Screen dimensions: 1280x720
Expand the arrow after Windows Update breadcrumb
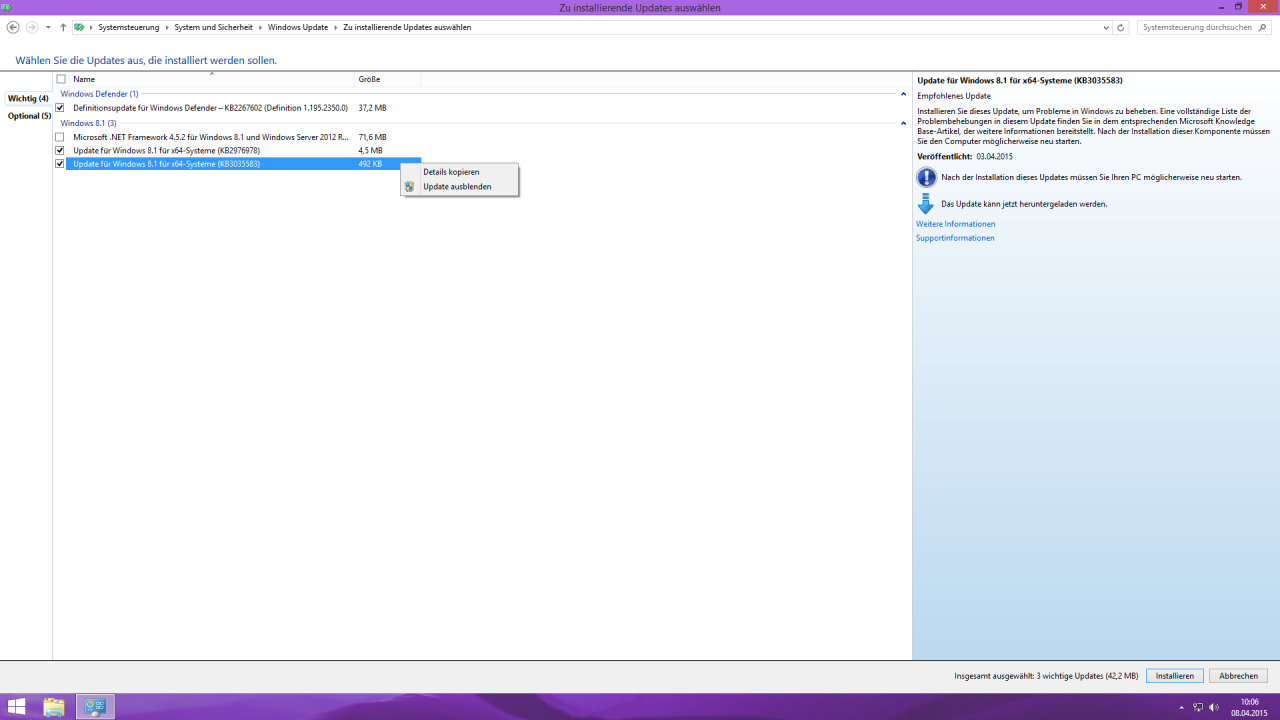tap(336, 27)
